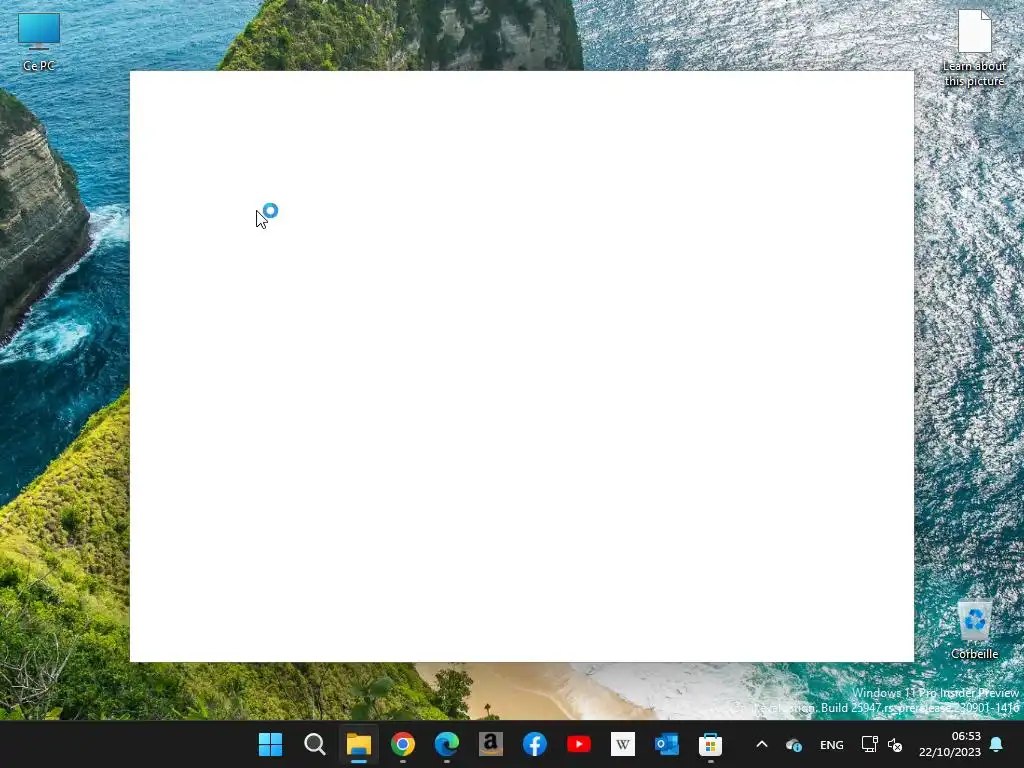Expand the hidden tray icons chevron

click(761, 744)
